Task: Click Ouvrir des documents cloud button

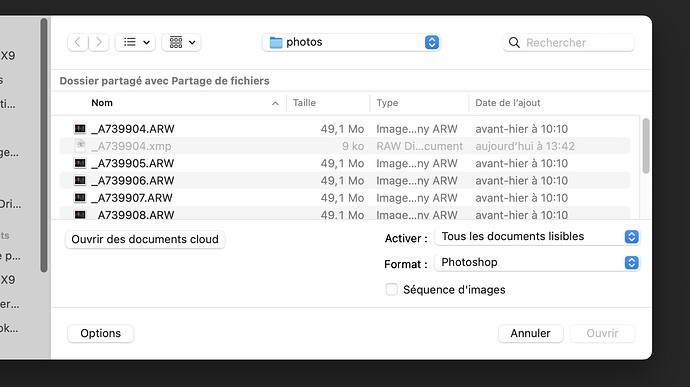Action: (x=145, y=239)
